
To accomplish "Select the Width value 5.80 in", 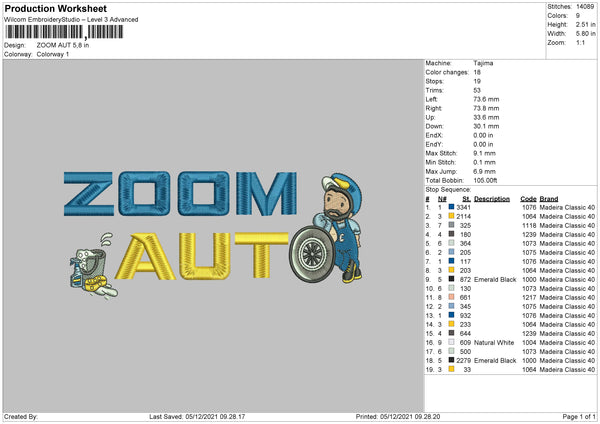I will pyautogui.click(x=585, y=34).
